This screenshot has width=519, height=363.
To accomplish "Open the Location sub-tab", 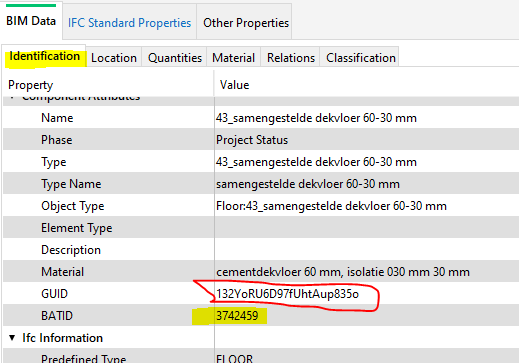I will click(114, 58).
